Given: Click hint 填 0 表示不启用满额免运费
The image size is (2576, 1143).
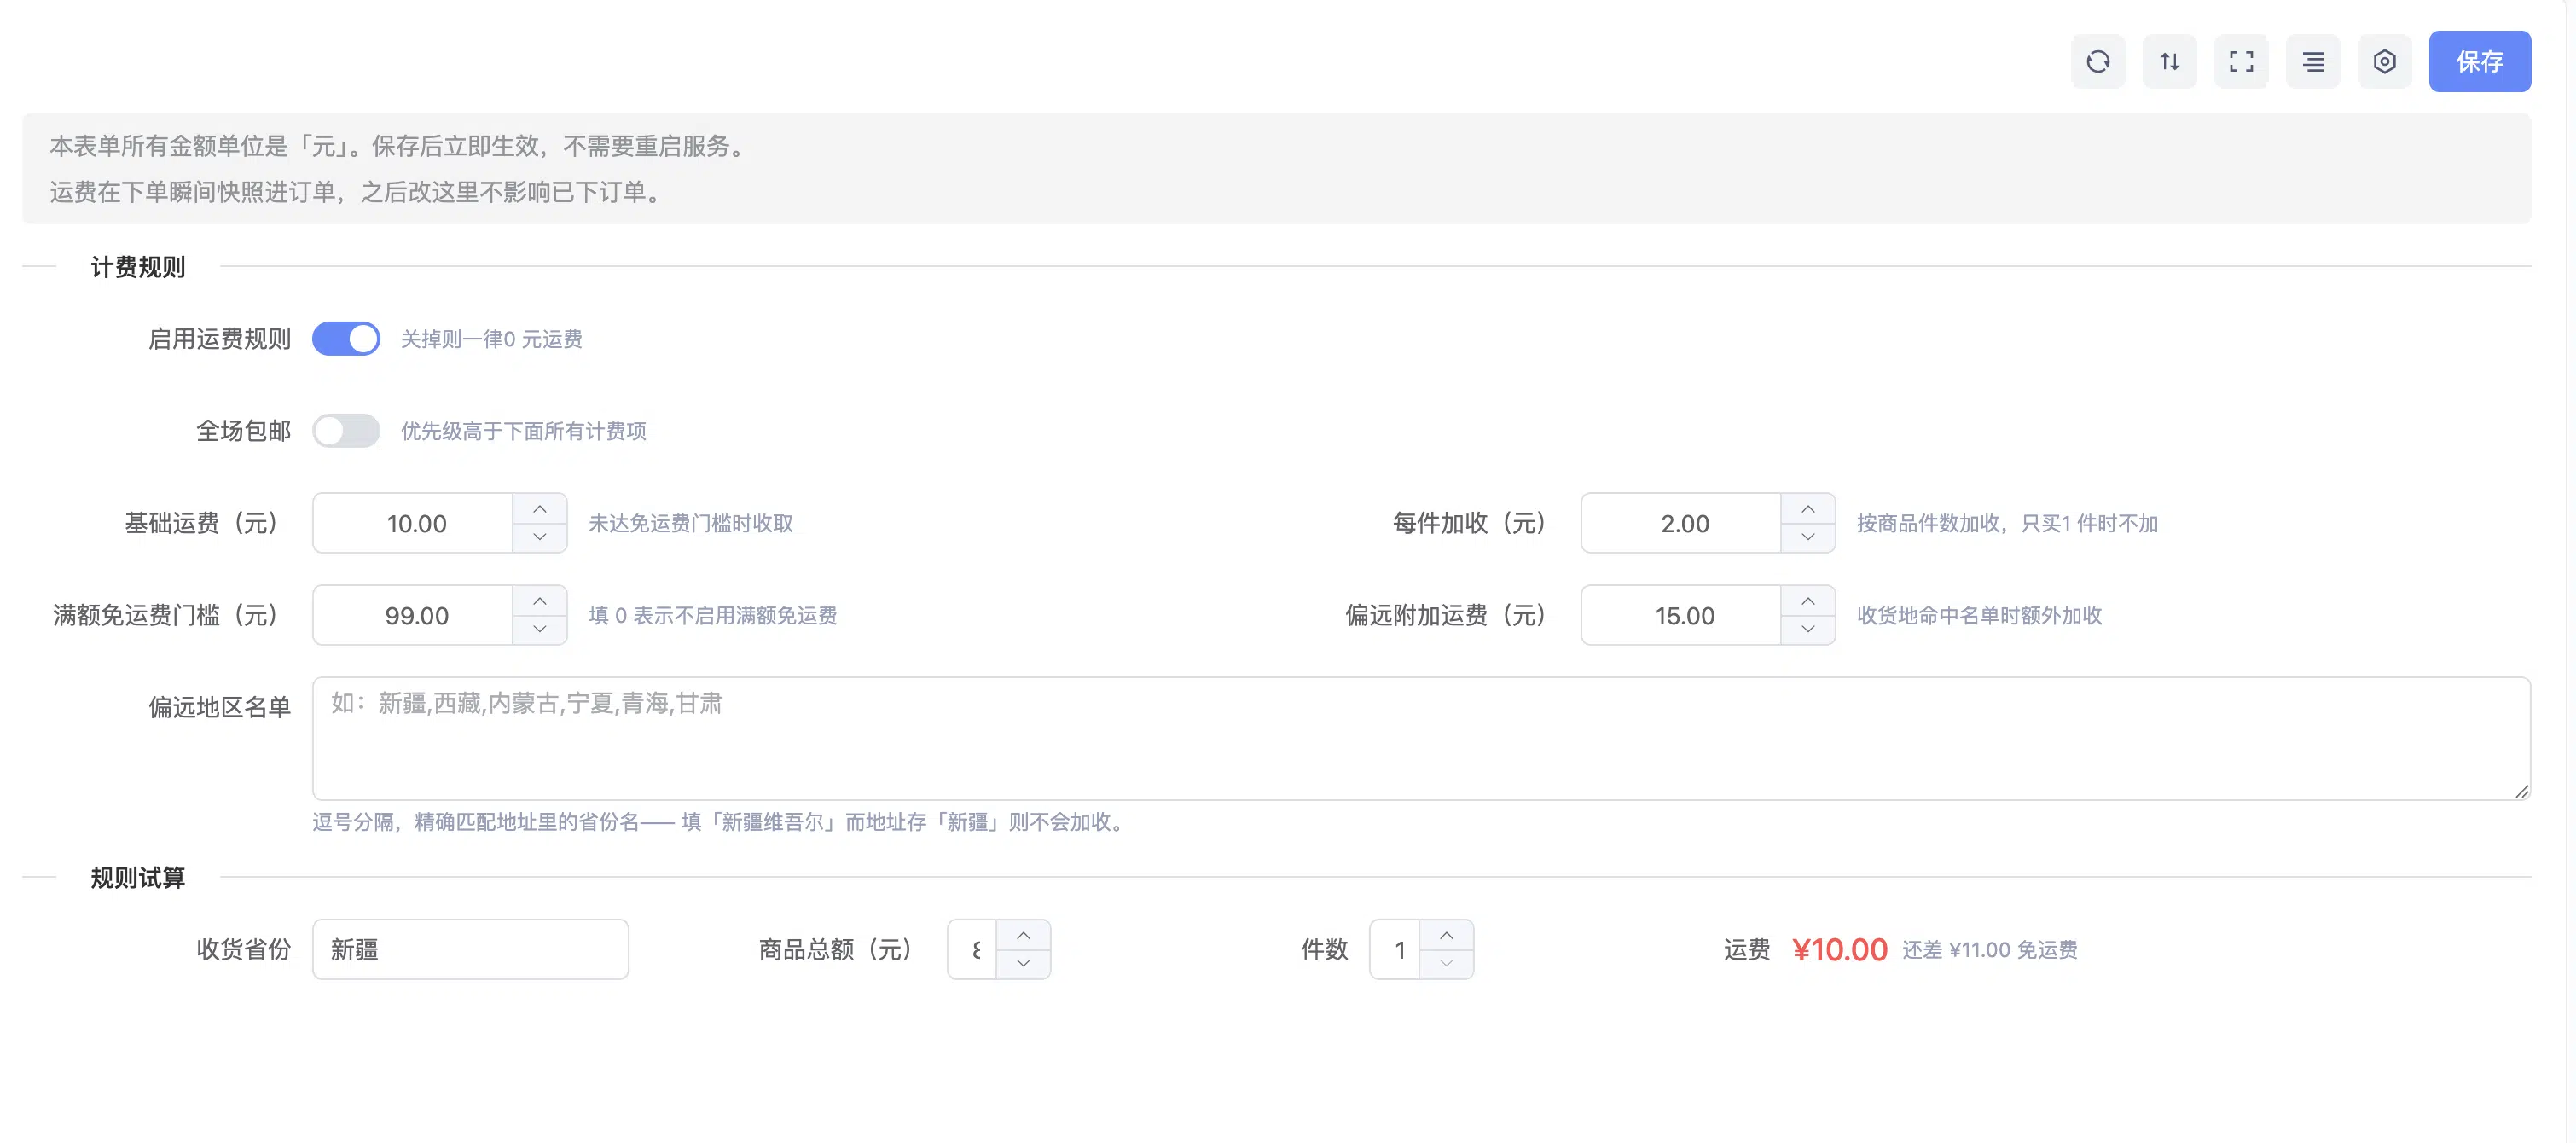Looking at the screenshot, I should coord(712,615).
